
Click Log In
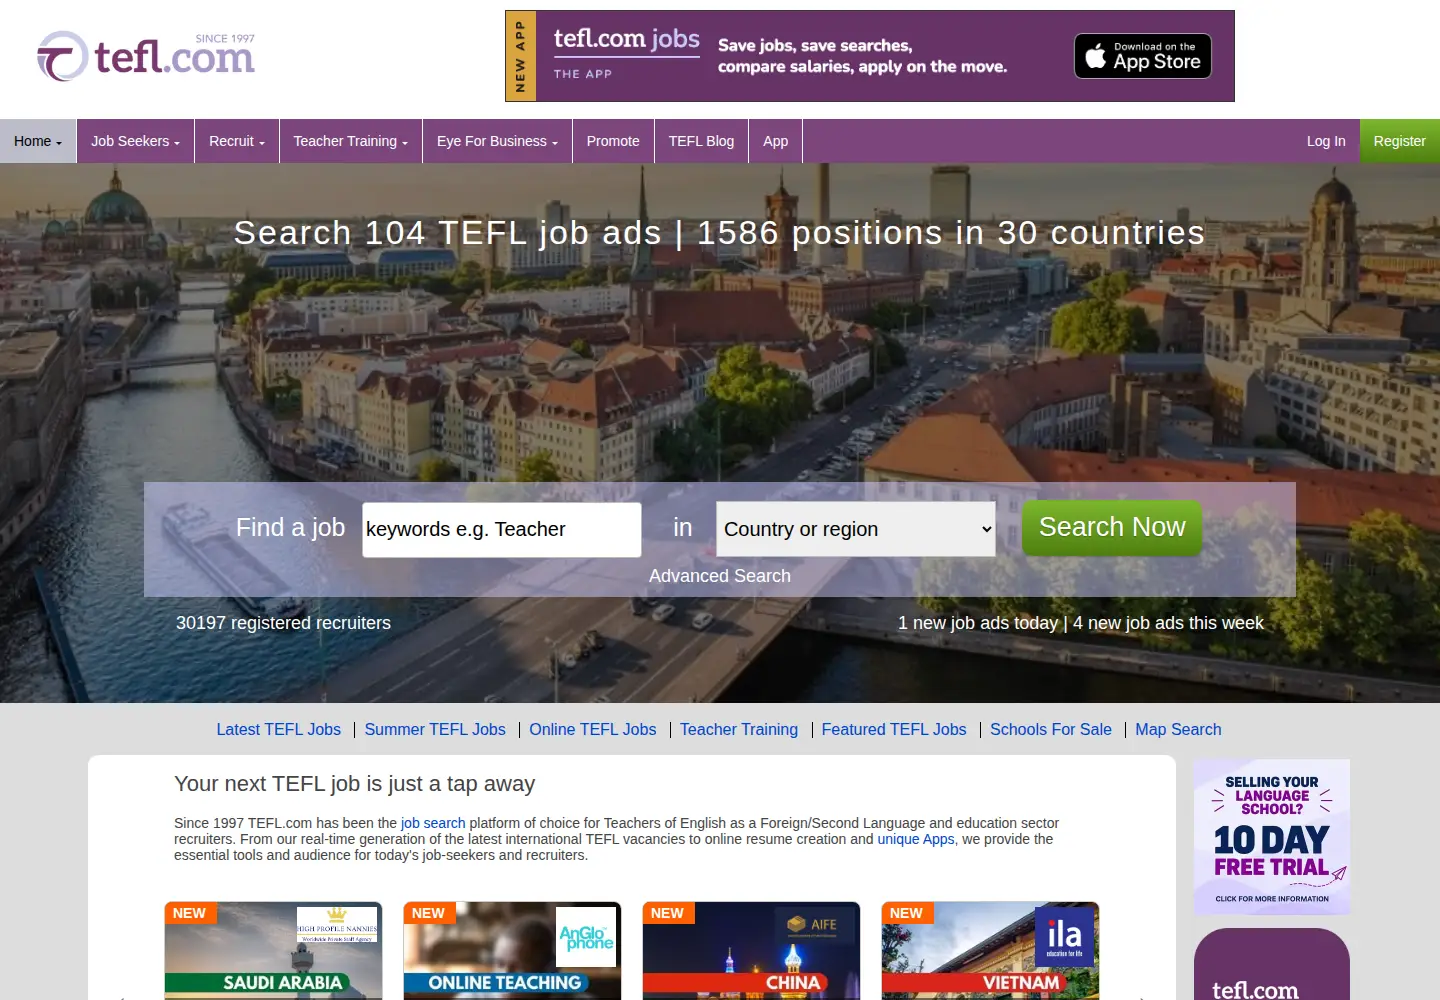coord(1326,141)
